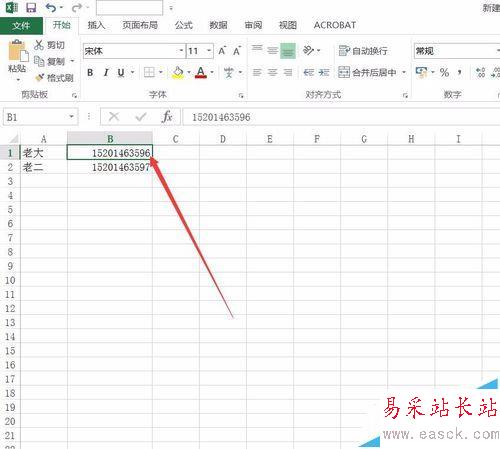The image size is (500, 449).
Task: Open the font size dropdown arrow
Action: (x=209, y=51)
